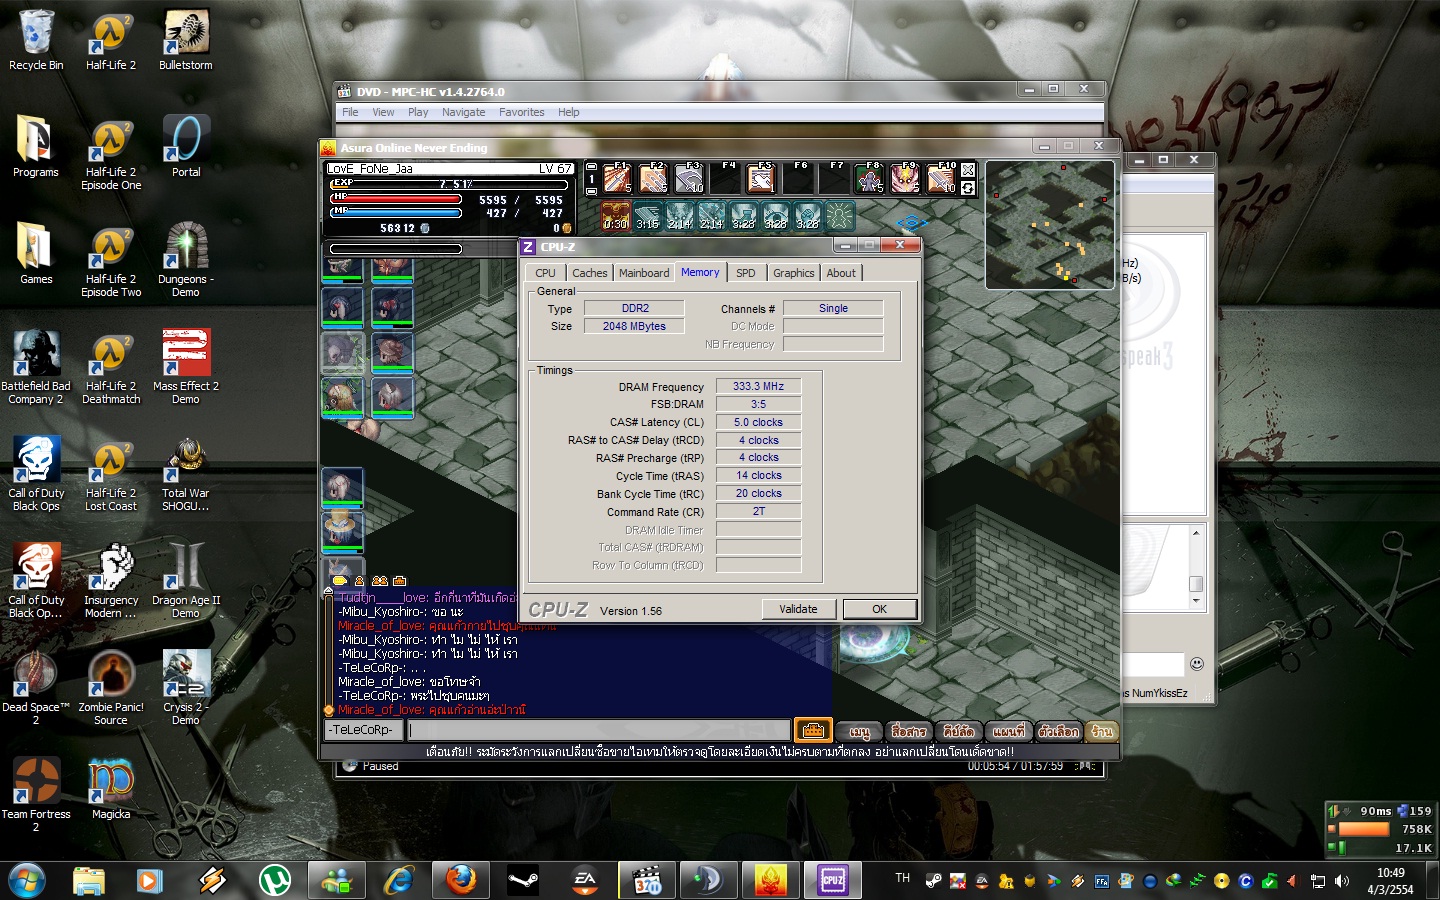Open the Play menu in MPC-HC
The image size is (1440, 900).
[x=418, y=112]
